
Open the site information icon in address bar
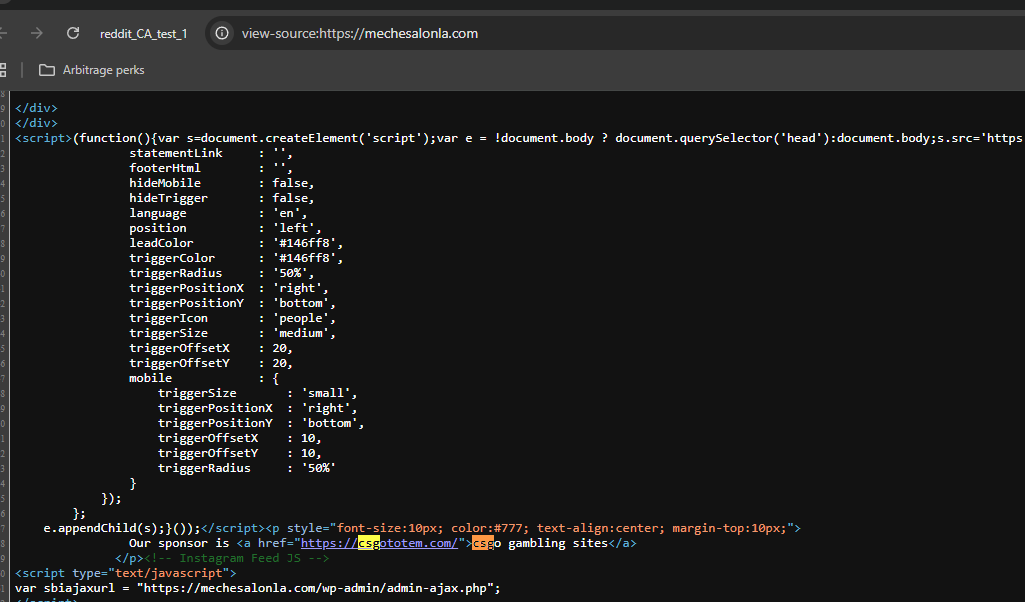222,33
